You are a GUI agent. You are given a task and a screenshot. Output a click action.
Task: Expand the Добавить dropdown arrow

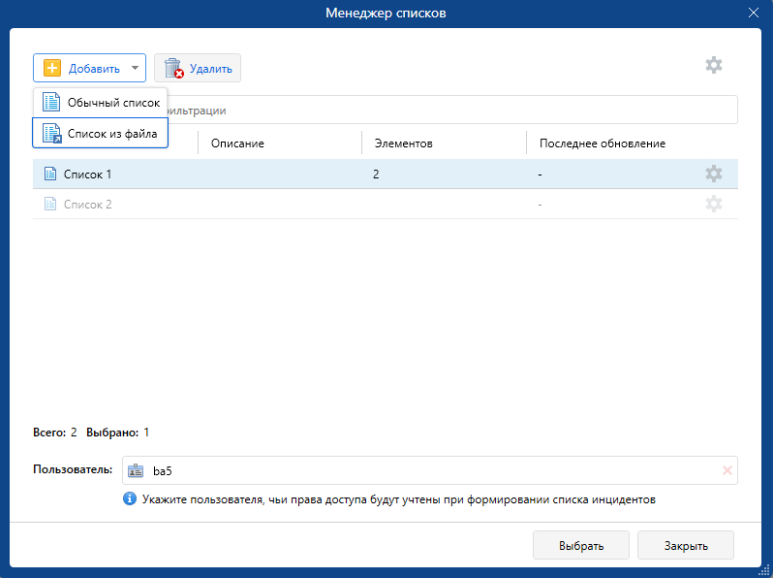(135, 68)
